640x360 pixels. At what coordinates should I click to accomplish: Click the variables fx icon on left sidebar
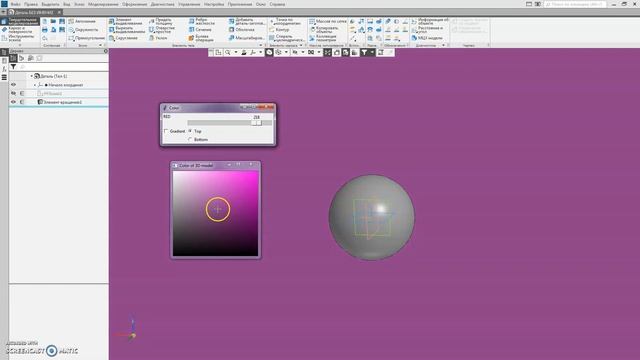(4, 69)
